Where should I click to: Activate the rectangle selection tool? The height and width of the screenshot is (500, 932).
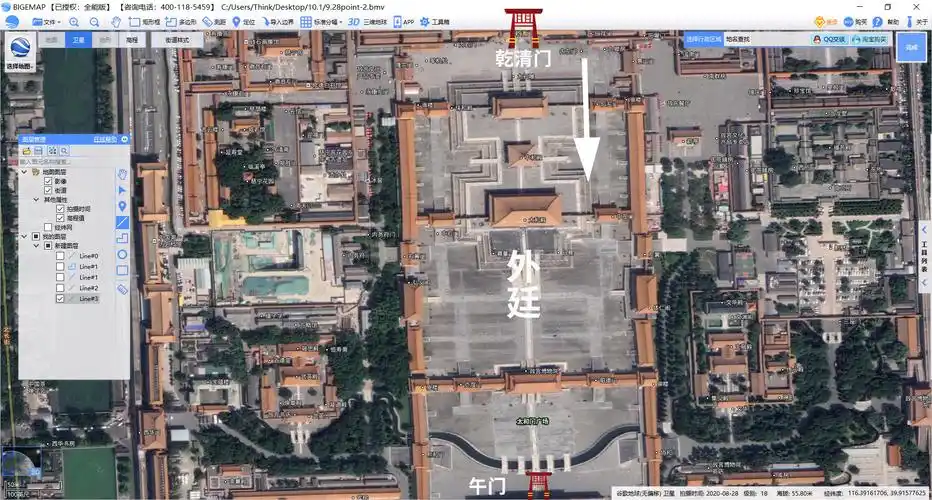145,21
